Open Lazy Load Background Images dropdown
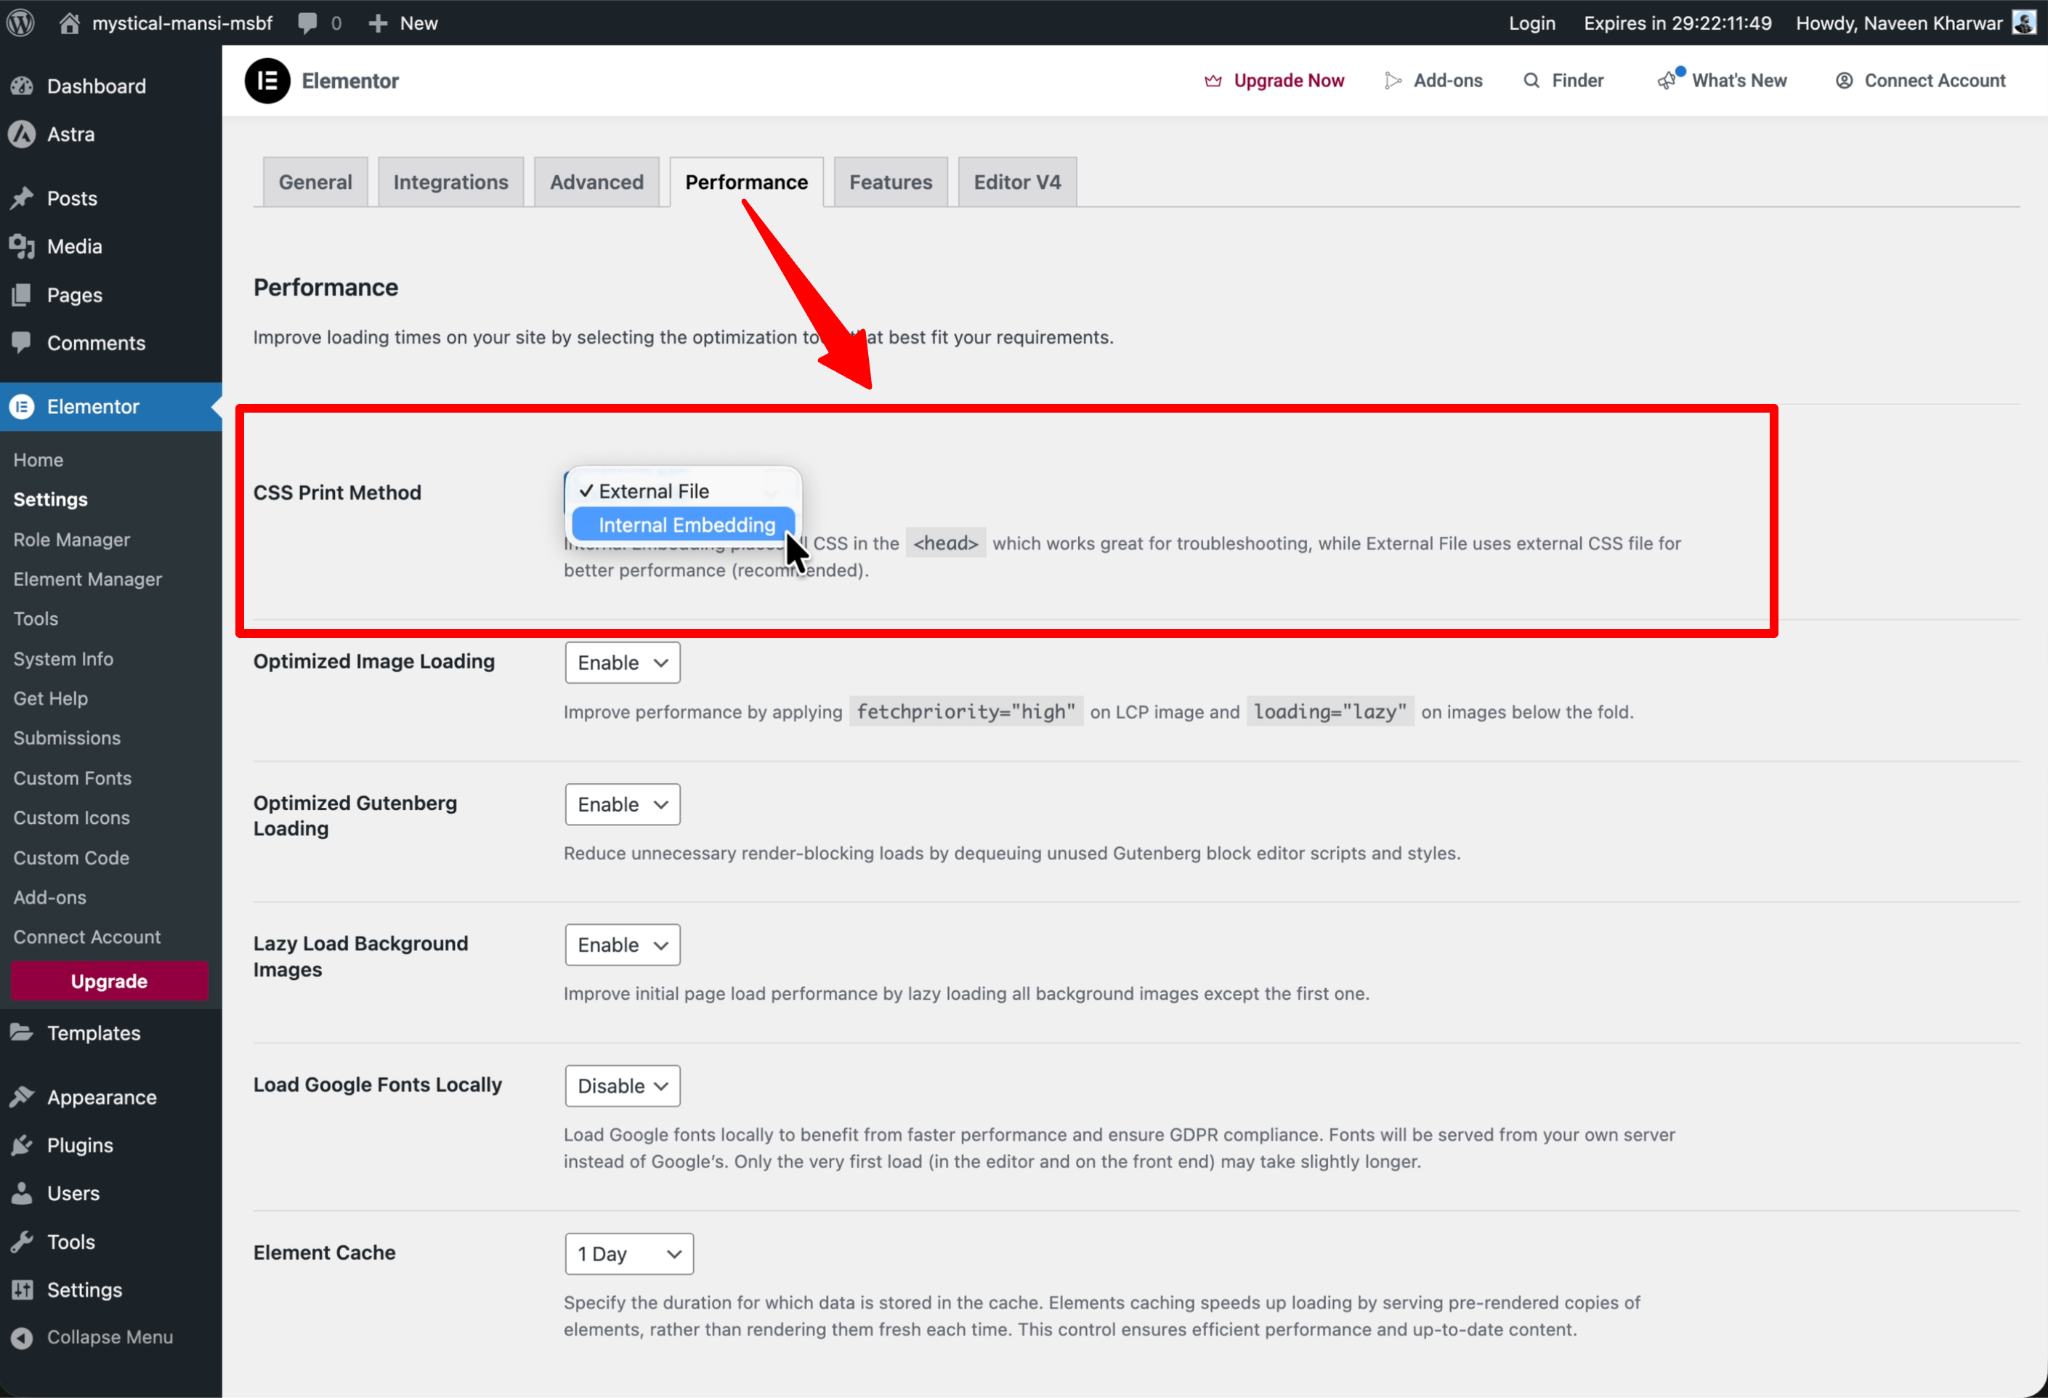The width and height of the screenshot is (2048, 1398). (622, 945)
